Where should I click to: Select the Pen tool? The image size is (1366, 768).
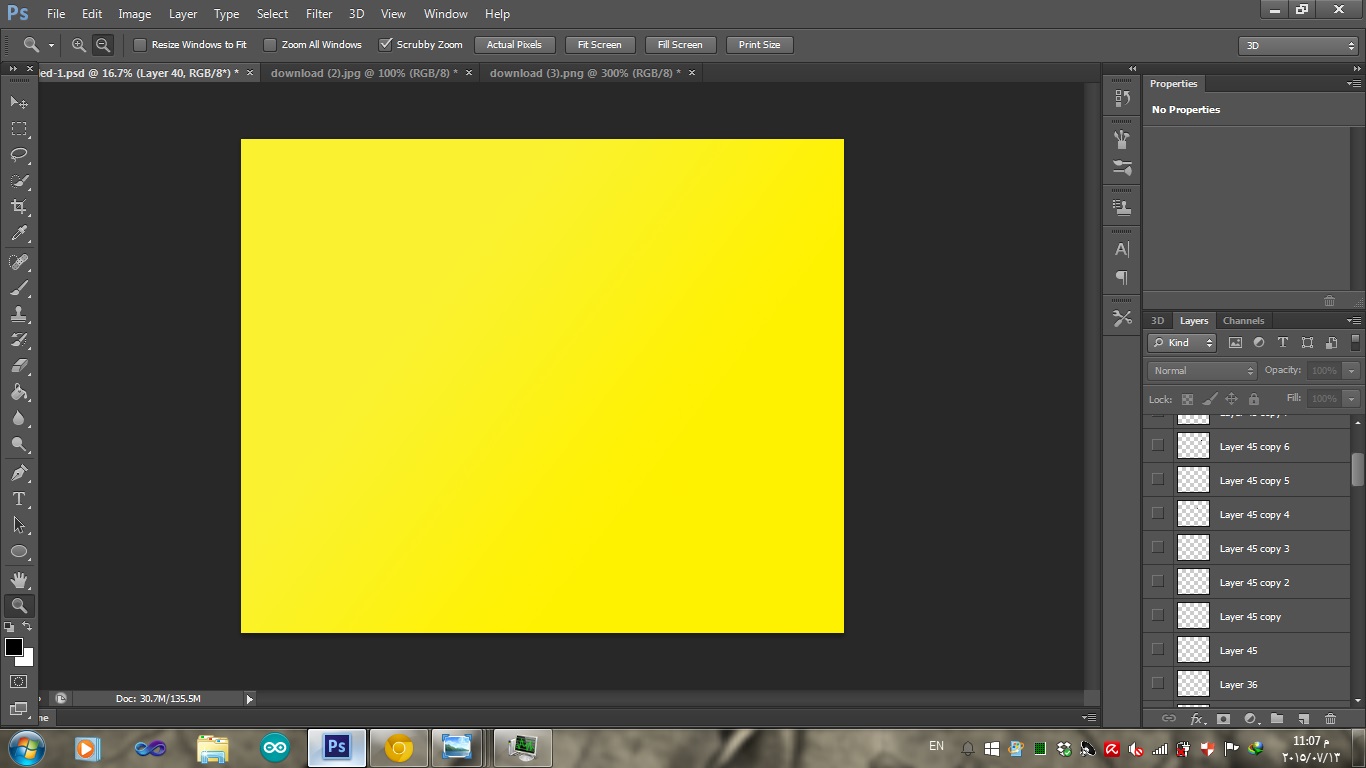[x=19, y=473]
